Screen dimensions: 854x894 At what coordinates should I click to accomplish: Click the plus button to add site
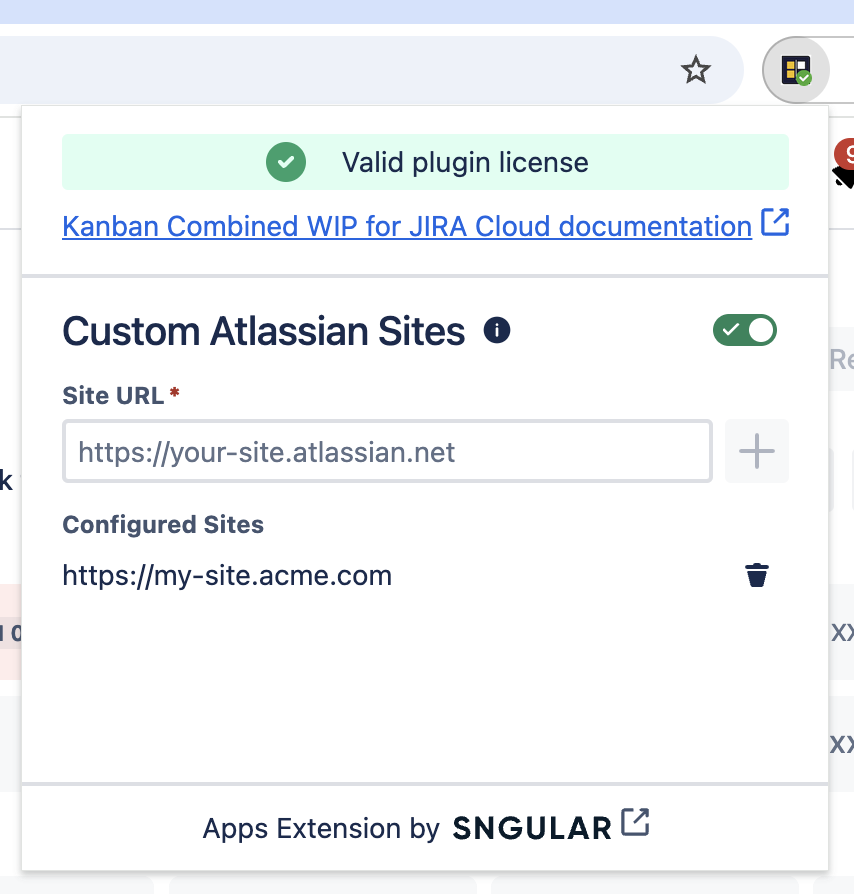coord(757,452)
